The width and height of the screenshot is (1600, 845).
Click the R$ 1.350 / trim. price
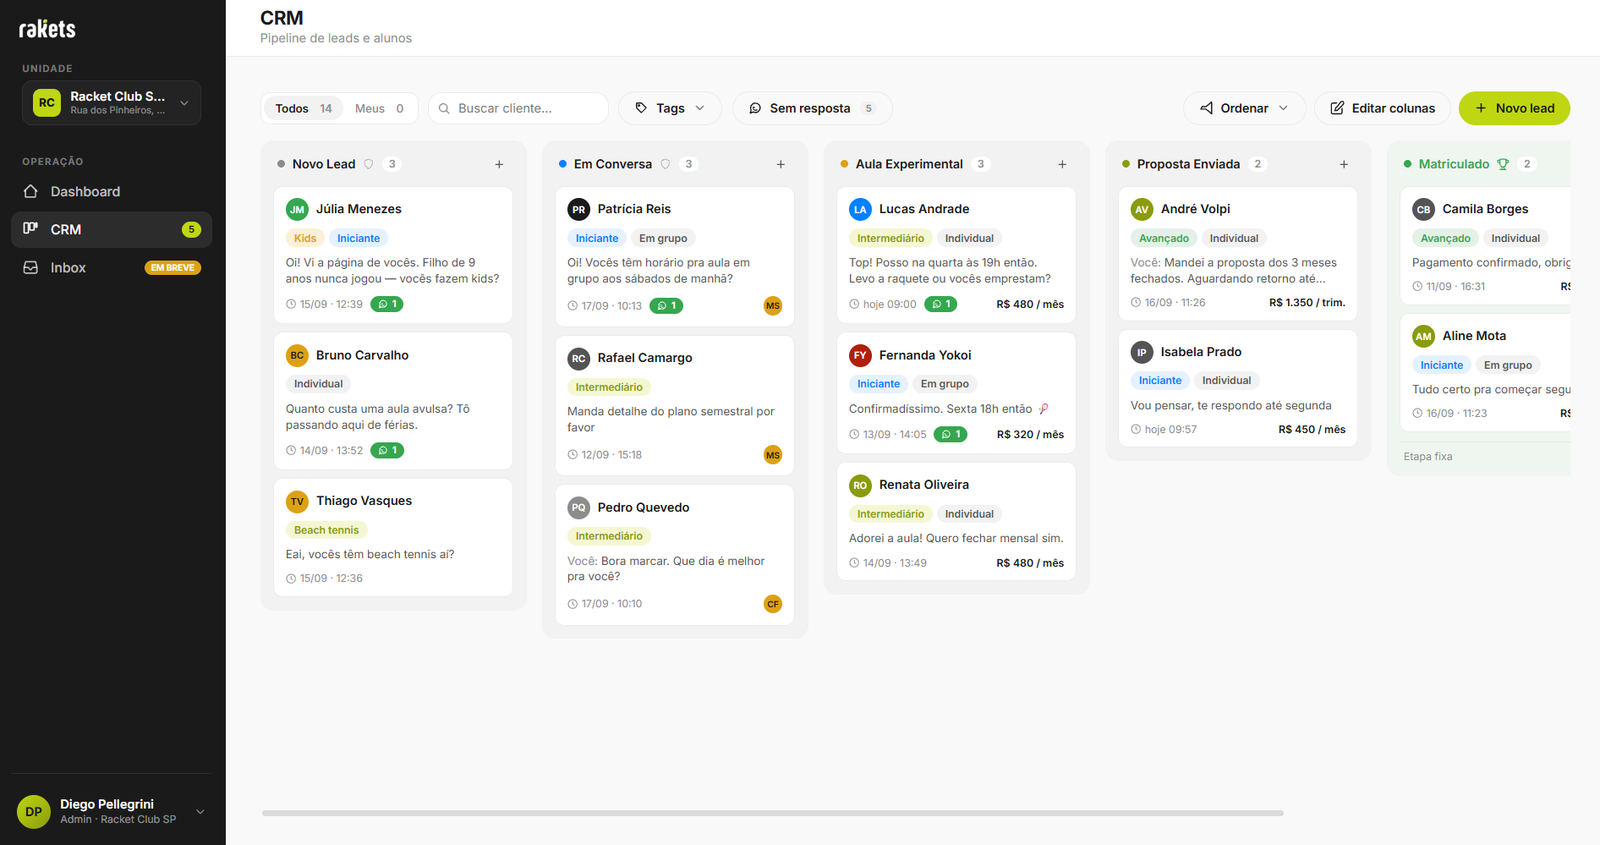tap(1307, 303)
